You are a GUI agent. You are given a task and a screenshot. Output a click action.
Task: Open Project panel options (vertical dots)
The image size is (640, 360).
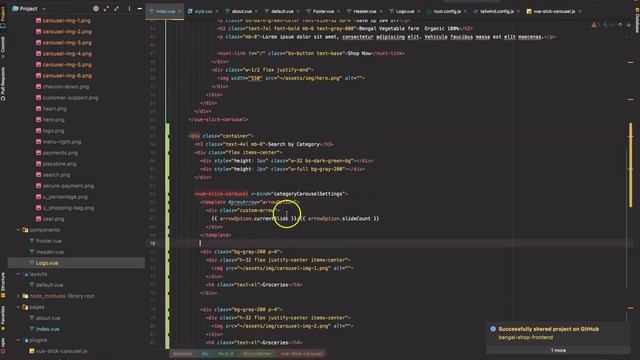(x=129, y=8)
